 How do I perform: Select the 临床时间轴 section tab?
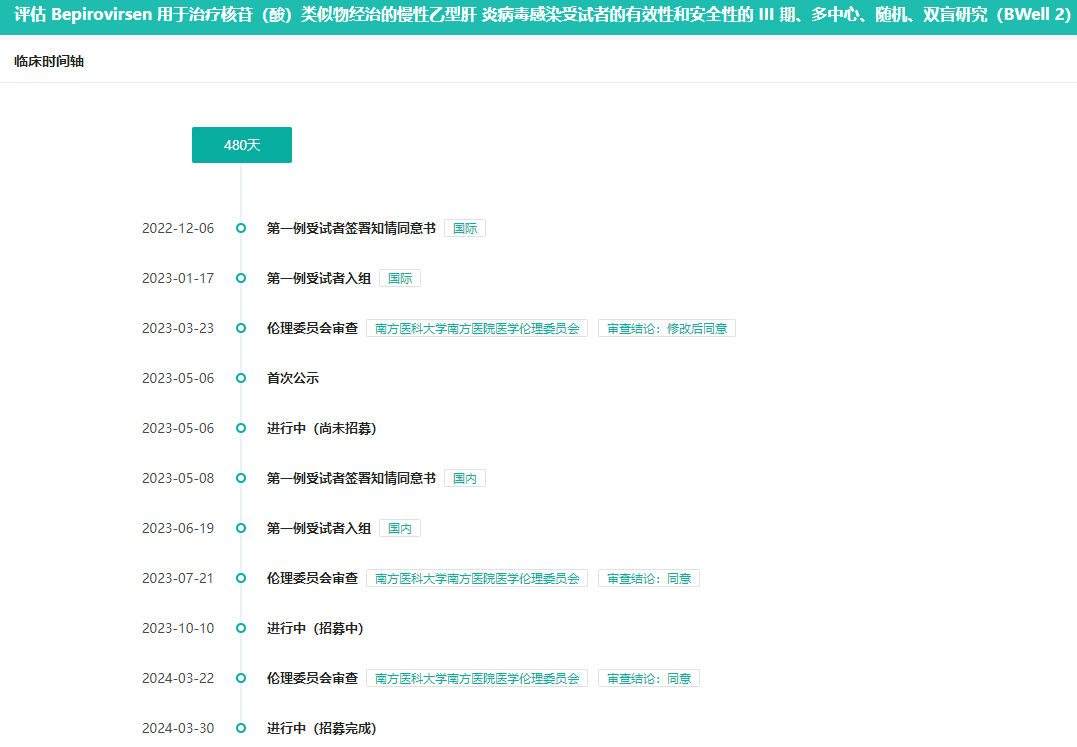[x=49, y=62]
